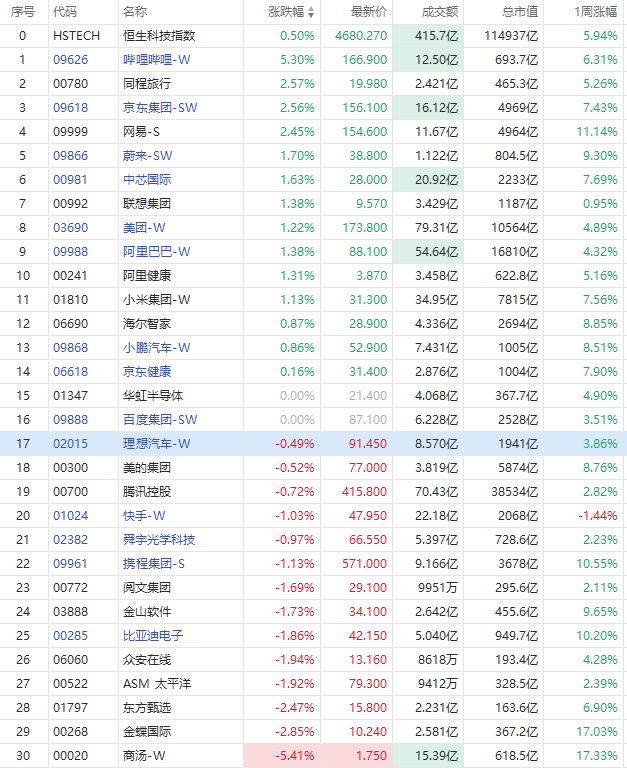Open 快手-W stock link
The width and height of the screenshot is (627, 768).
click(x=144, y=516)
